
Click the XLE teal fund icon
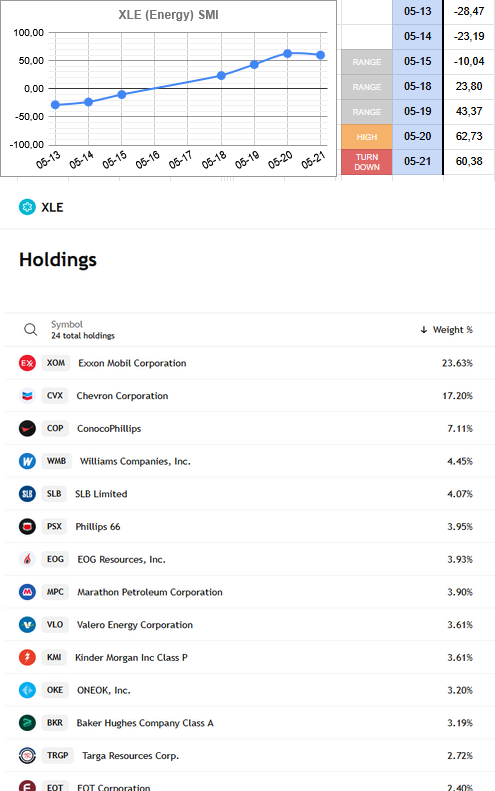pos(27,207)
